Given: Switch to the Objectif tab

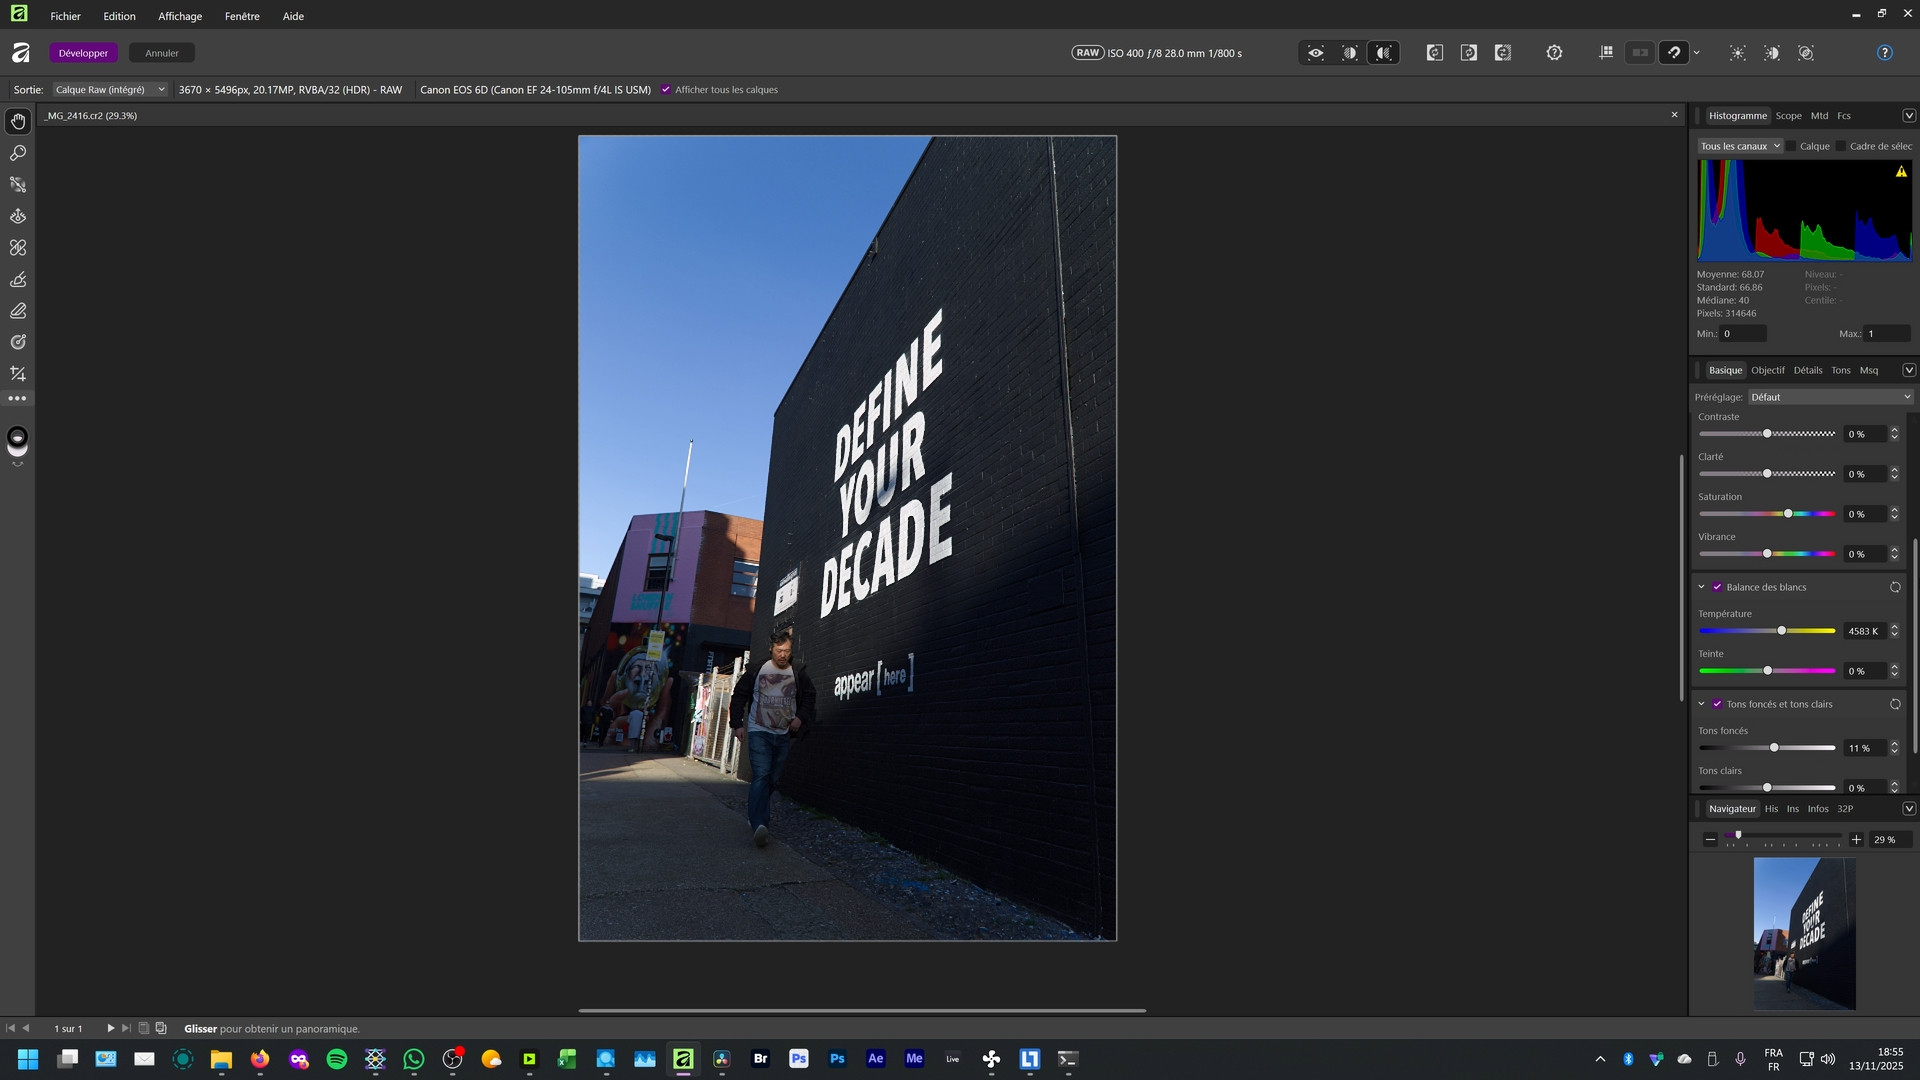Looking at the screenshot, I should [x=1767, y=370].
